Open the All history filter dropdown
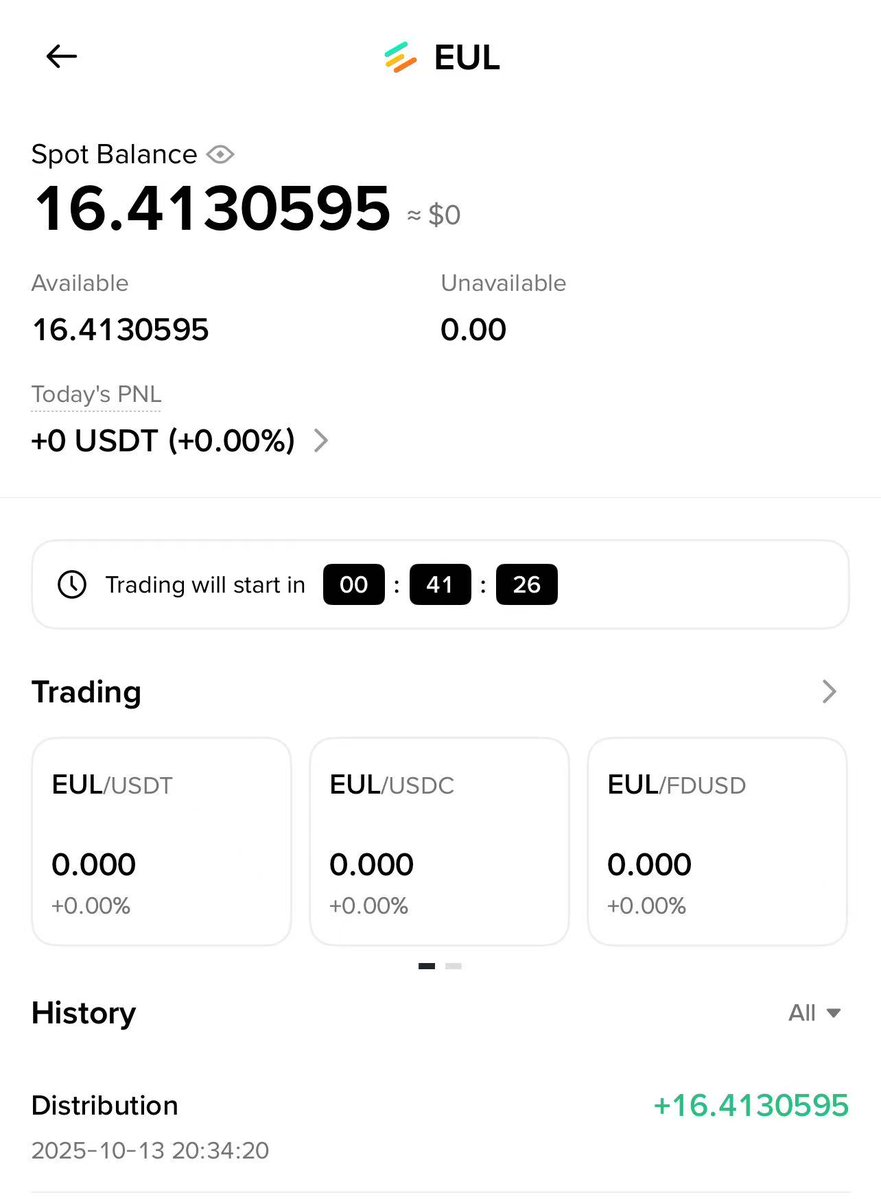 click(814, 1013)
